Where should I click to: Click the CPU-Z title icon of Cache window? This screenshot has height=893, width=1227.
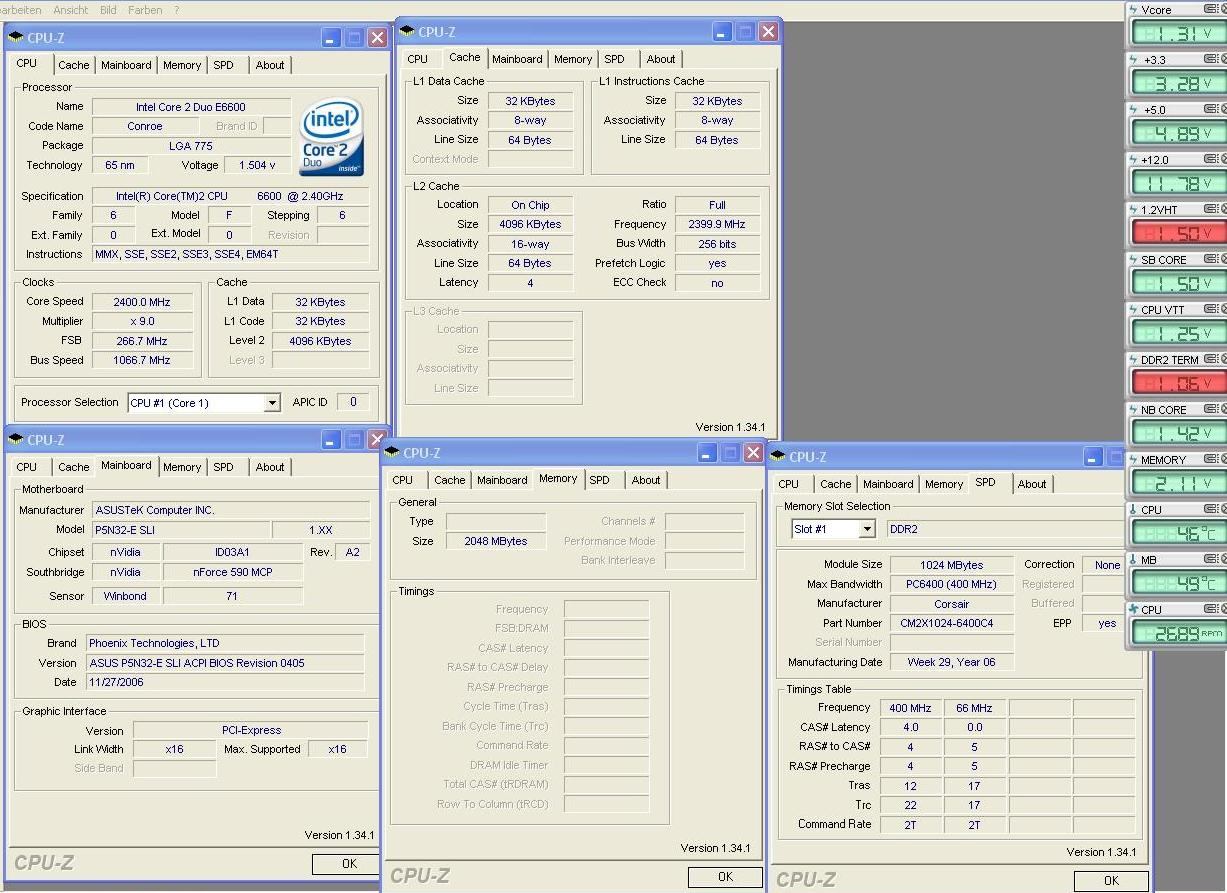pyautogui.click(x=408, y=32)
